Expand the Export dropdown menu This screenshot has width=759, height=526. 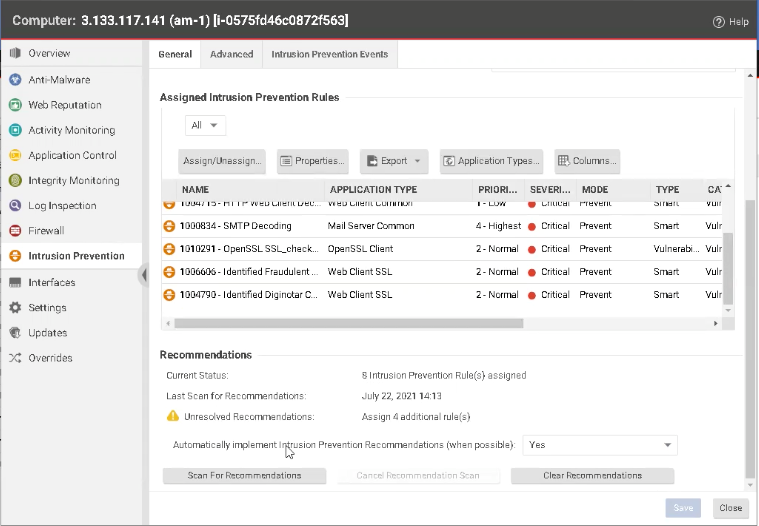click(x=393, y=161)
